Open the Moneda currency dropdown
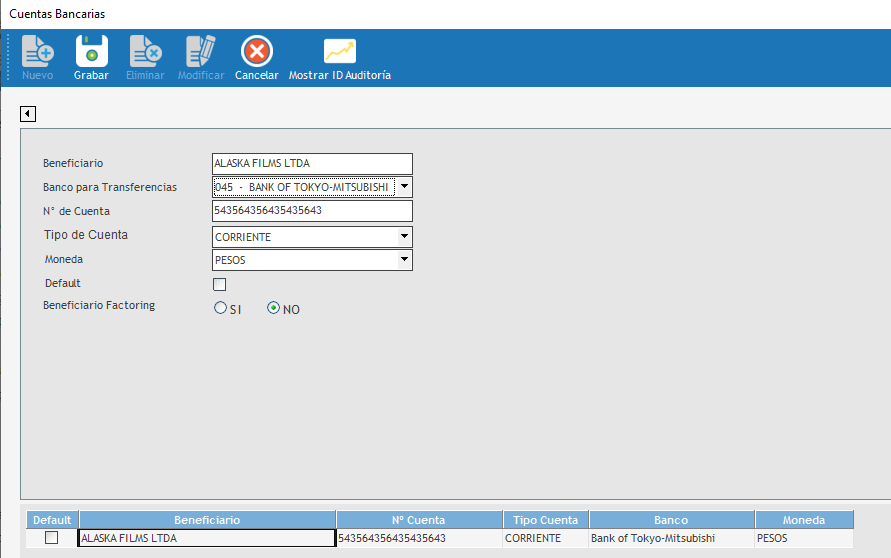 click(403, 260)
